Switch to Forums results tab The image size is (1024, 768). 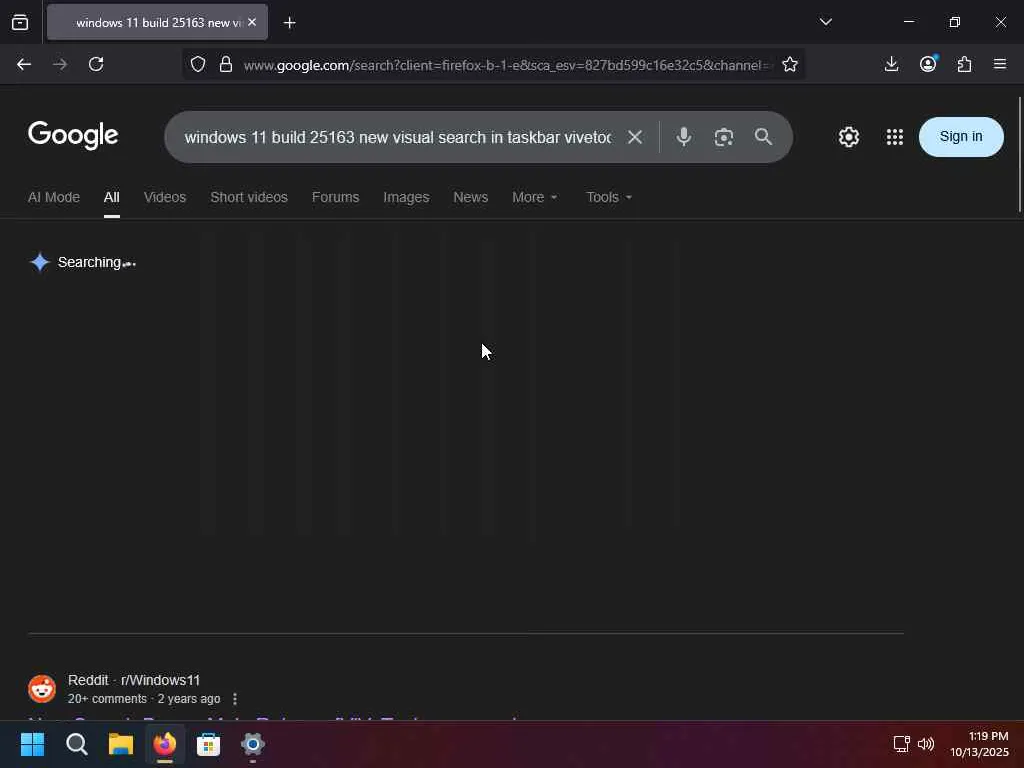coord(335,197)
